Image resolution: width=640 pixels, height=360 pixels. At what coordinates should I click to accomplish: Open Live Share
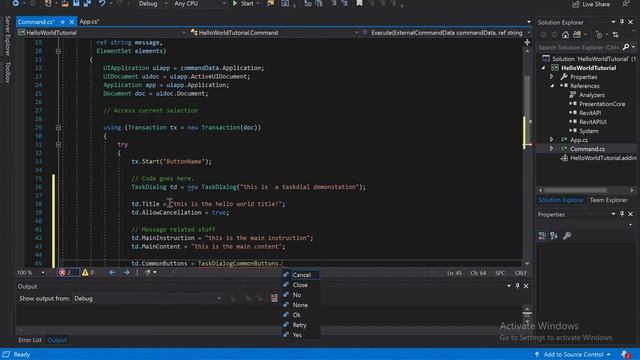point(591,4)
